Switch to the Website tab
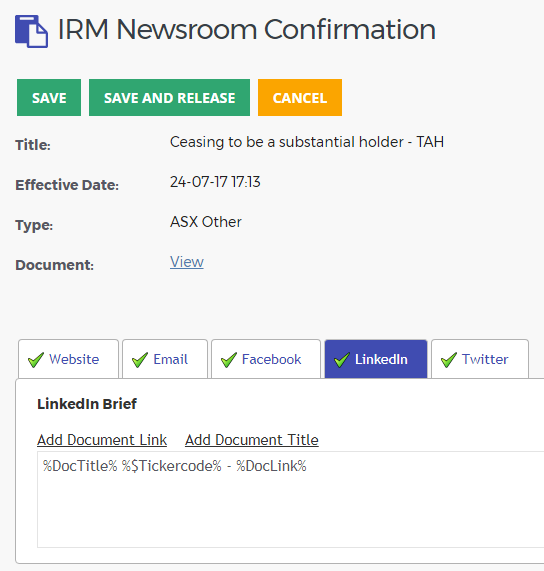The height and width of the screenshot is (571, 544). click(68, 359)
